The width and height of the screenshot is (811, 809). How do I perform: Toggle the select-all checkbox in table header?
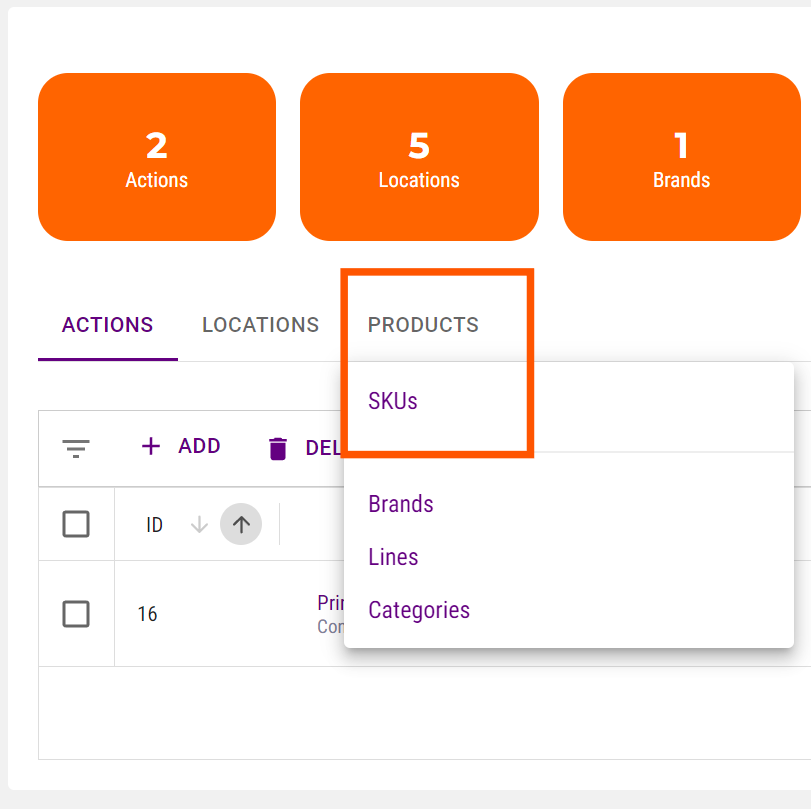point(76,524)
